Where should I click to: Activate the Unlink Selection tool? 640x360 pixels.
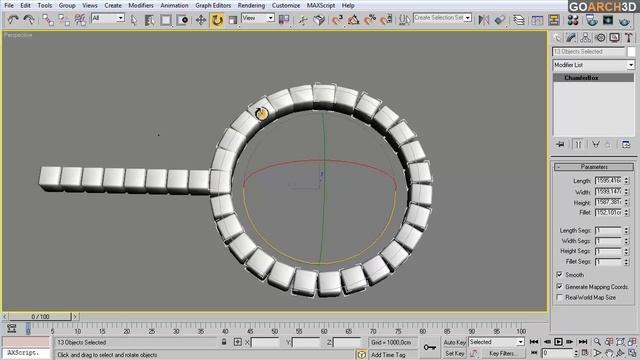point(64,20)
